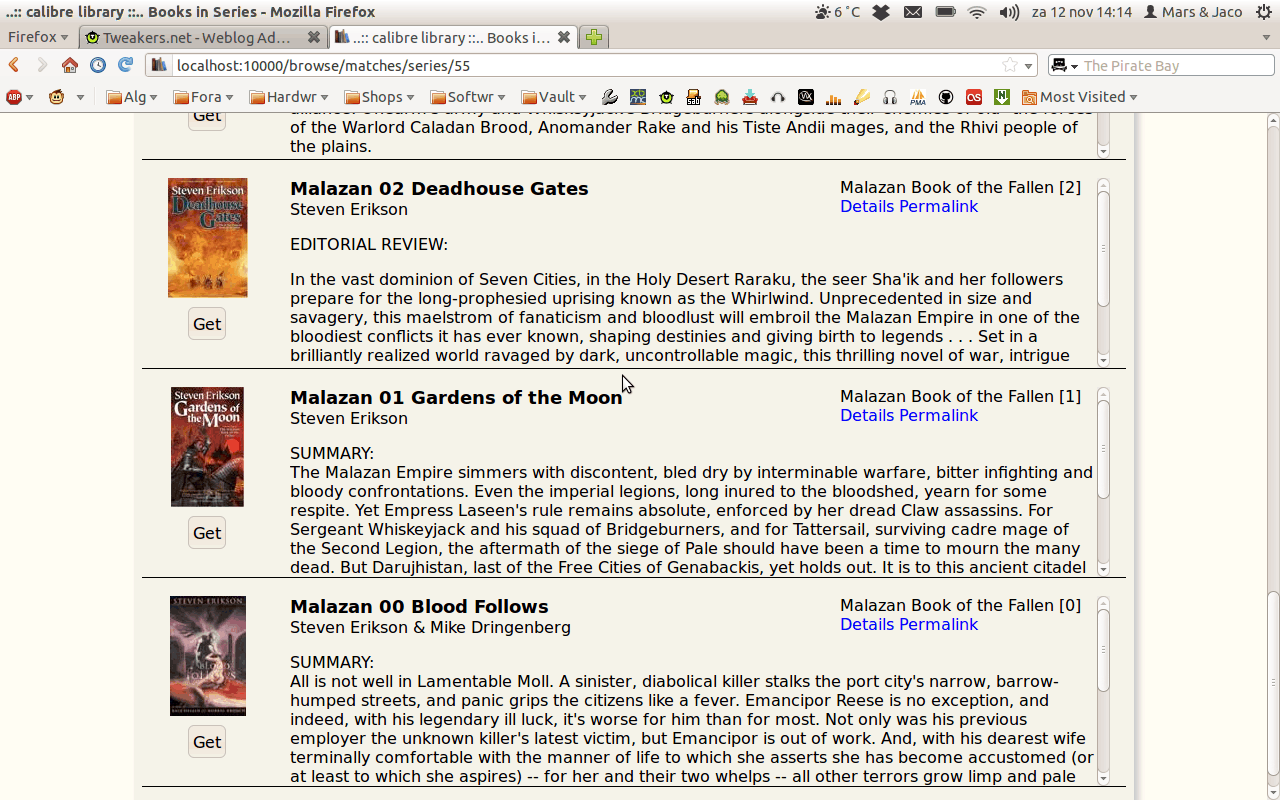Screen dimensions: 1280x800
Task: Open the URL bar history dropdown arrow
Action: pos(1029,66)
